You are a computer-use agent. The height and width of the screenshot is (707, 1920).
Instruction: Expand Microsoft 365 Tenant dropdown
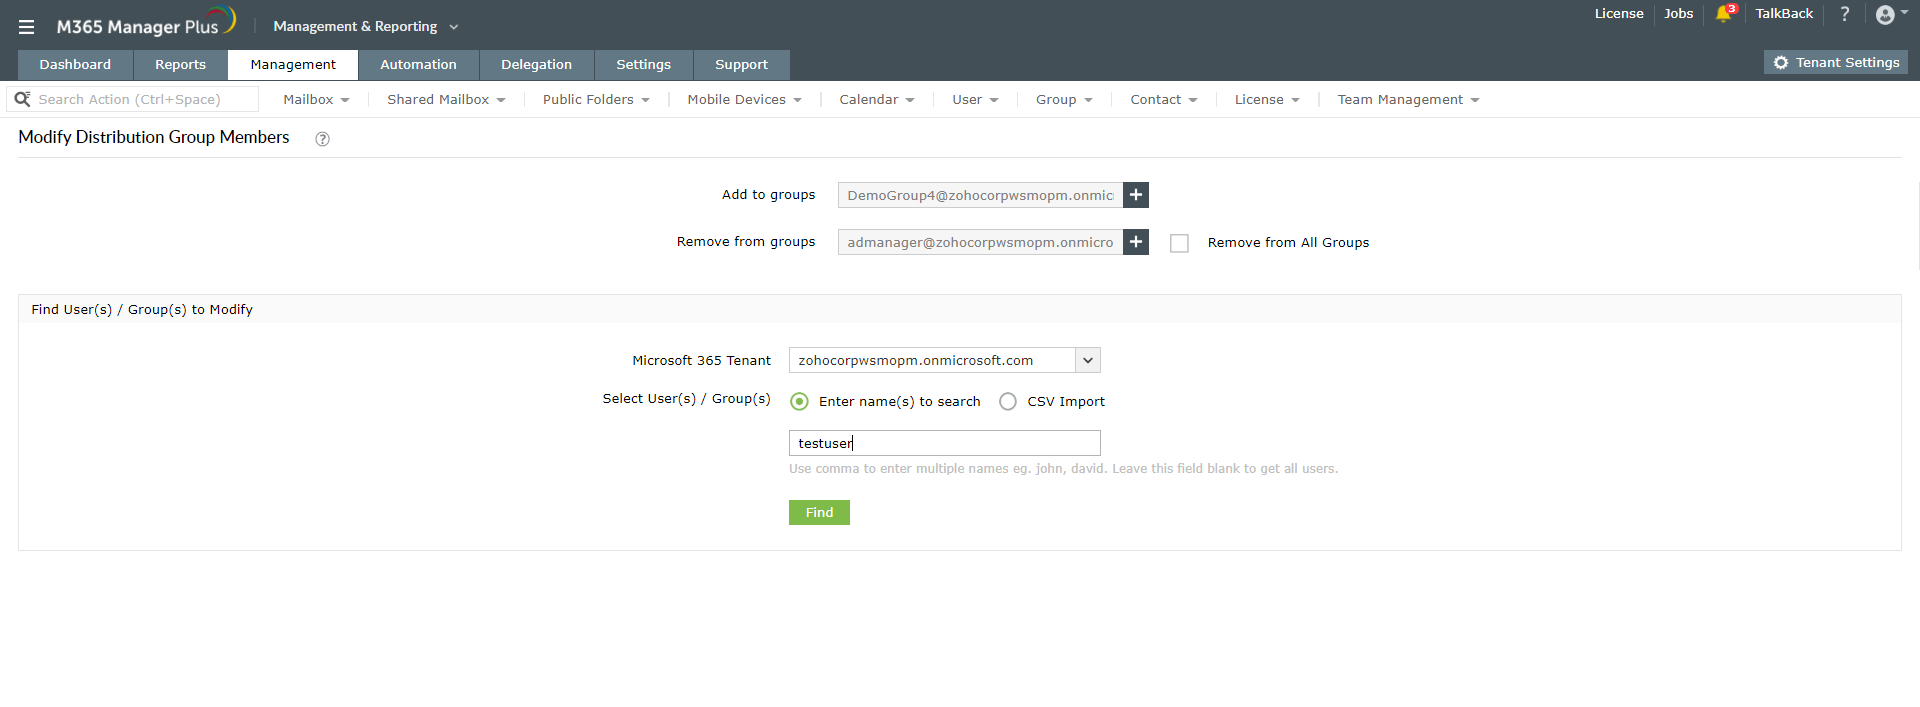coord(1088,360)
